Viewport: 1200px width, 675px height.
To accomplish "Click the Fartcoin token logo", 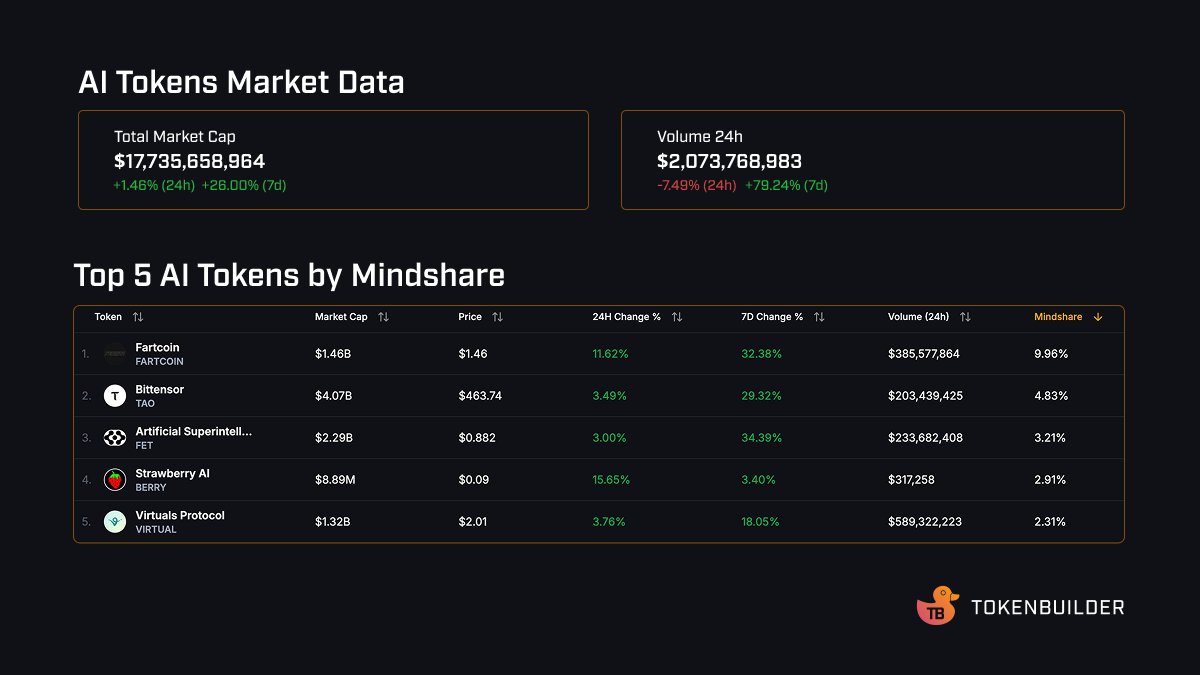I will (x=115, y=354).
